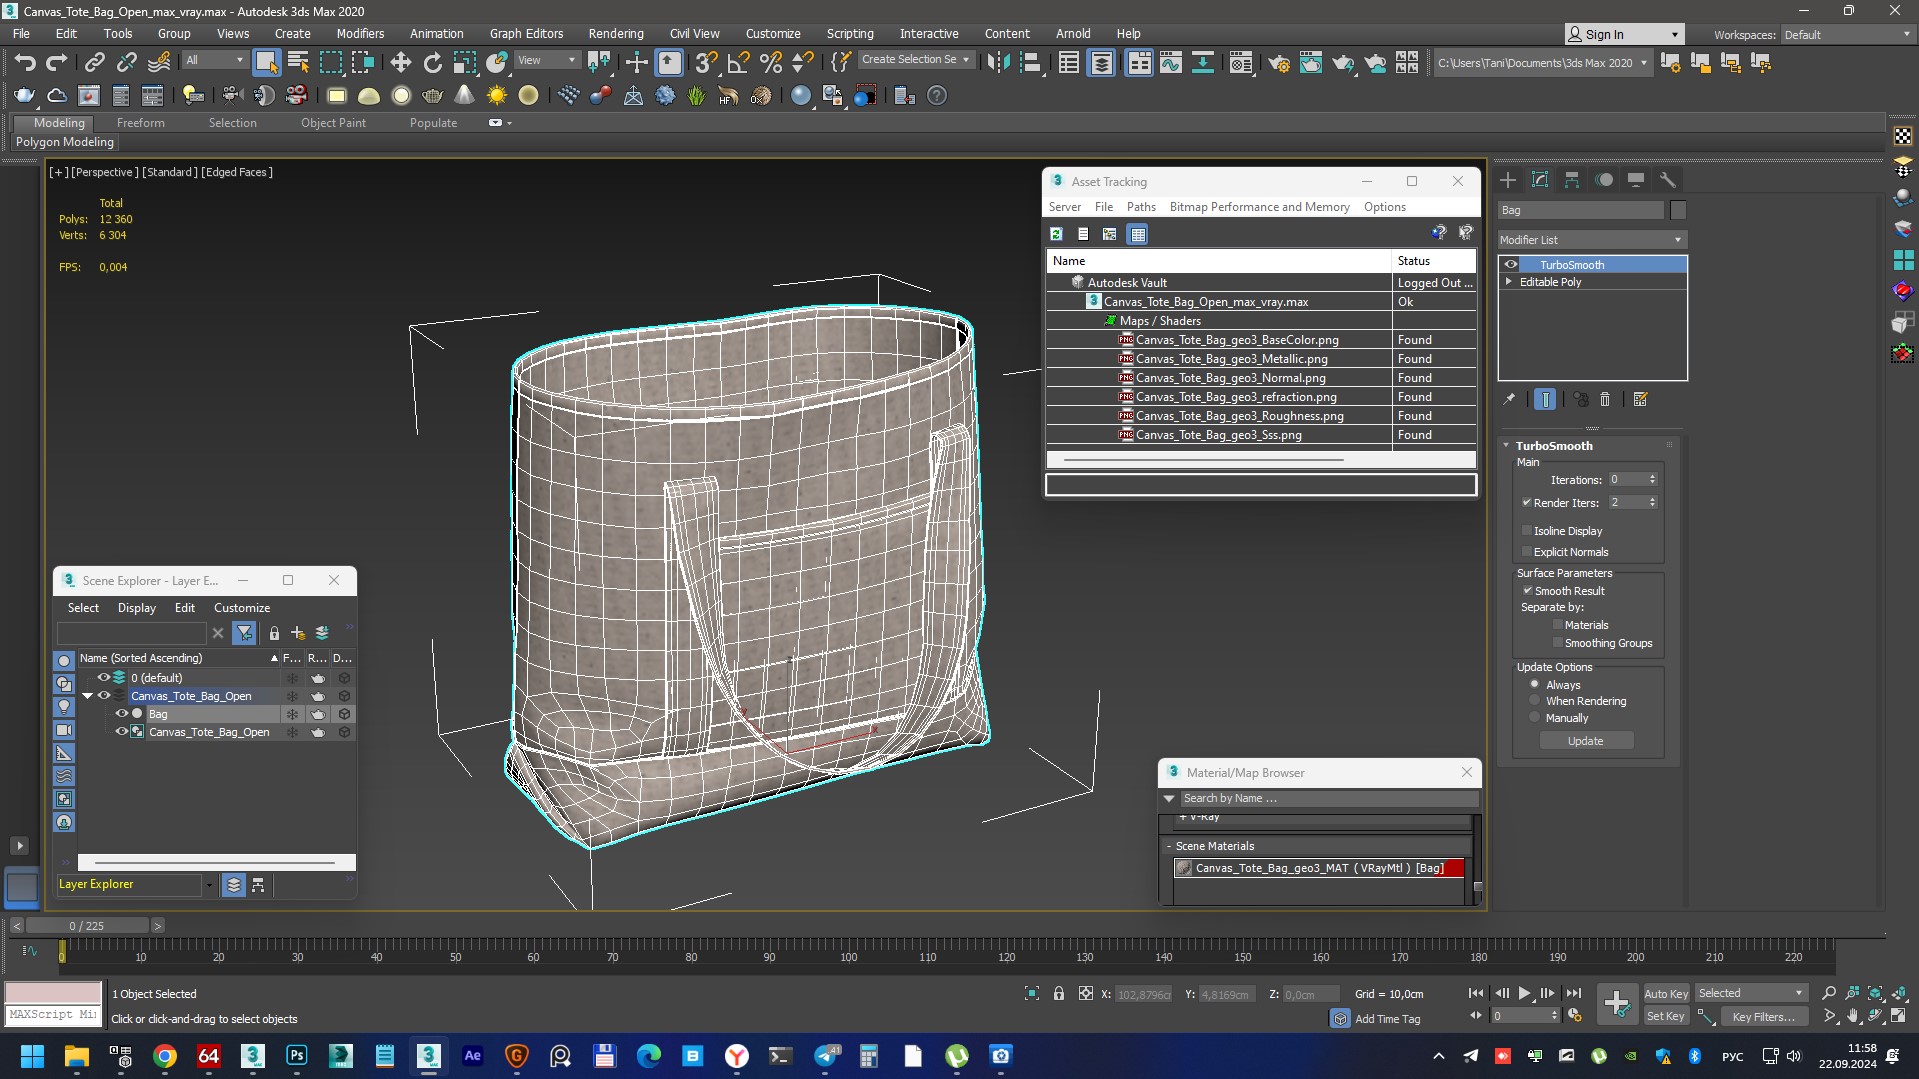Screen dimensions: 1919x1079
Task: Open Scene Explorer Customize menu
Action: (x=242, y=608)
